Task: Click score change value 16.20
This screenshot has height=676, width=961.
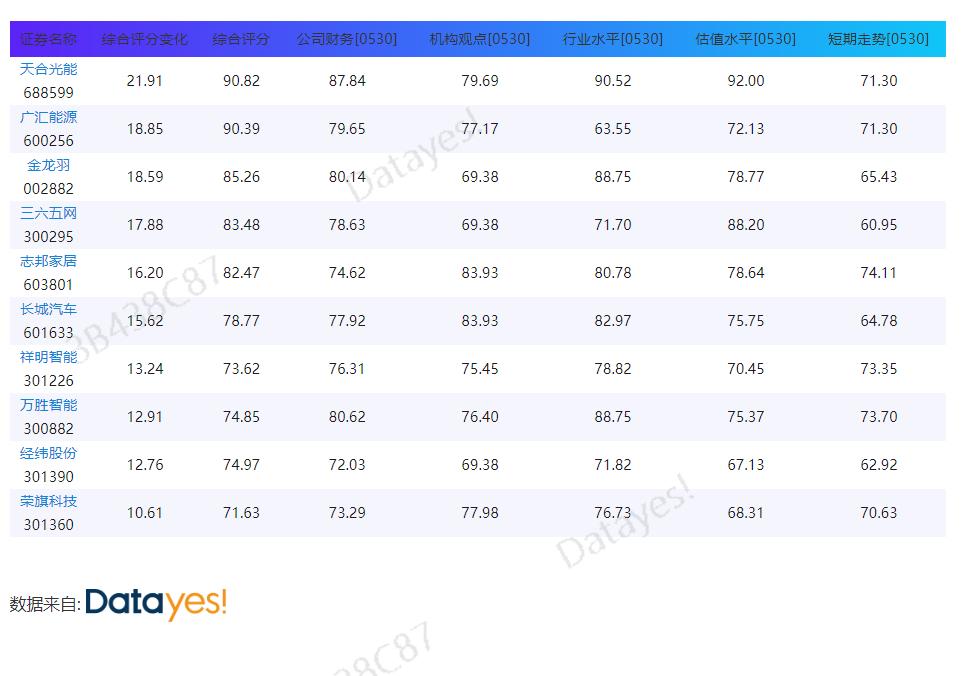Action: 145,273
